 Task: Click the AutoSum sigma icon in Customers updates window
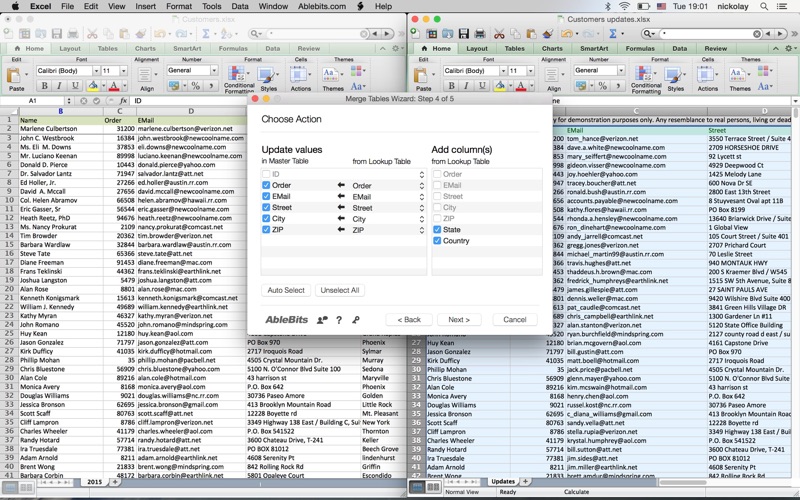613,34
